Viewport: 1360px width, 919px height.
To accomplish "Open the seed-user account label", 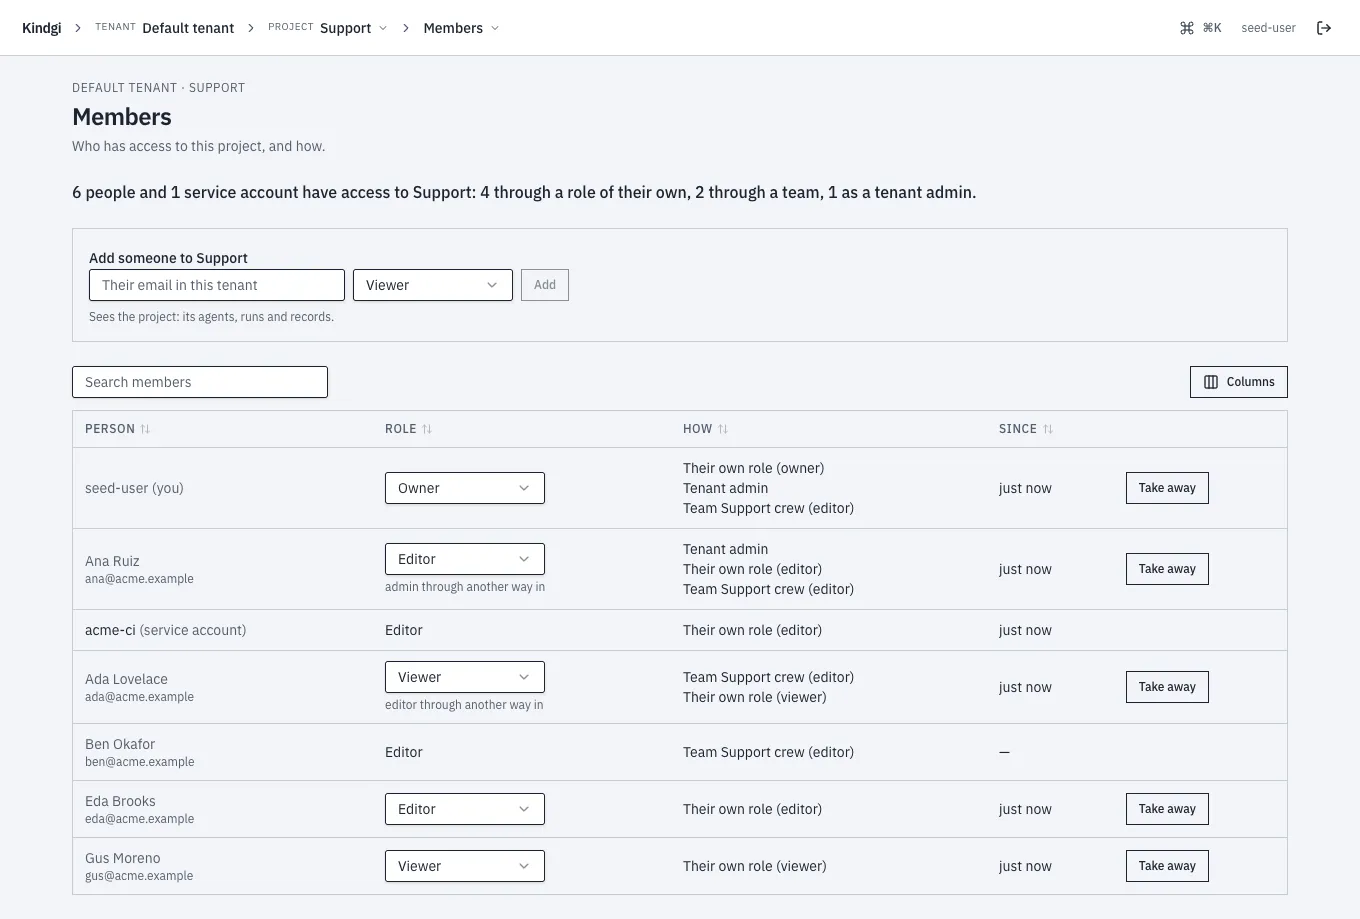I will click(1268, 28).
